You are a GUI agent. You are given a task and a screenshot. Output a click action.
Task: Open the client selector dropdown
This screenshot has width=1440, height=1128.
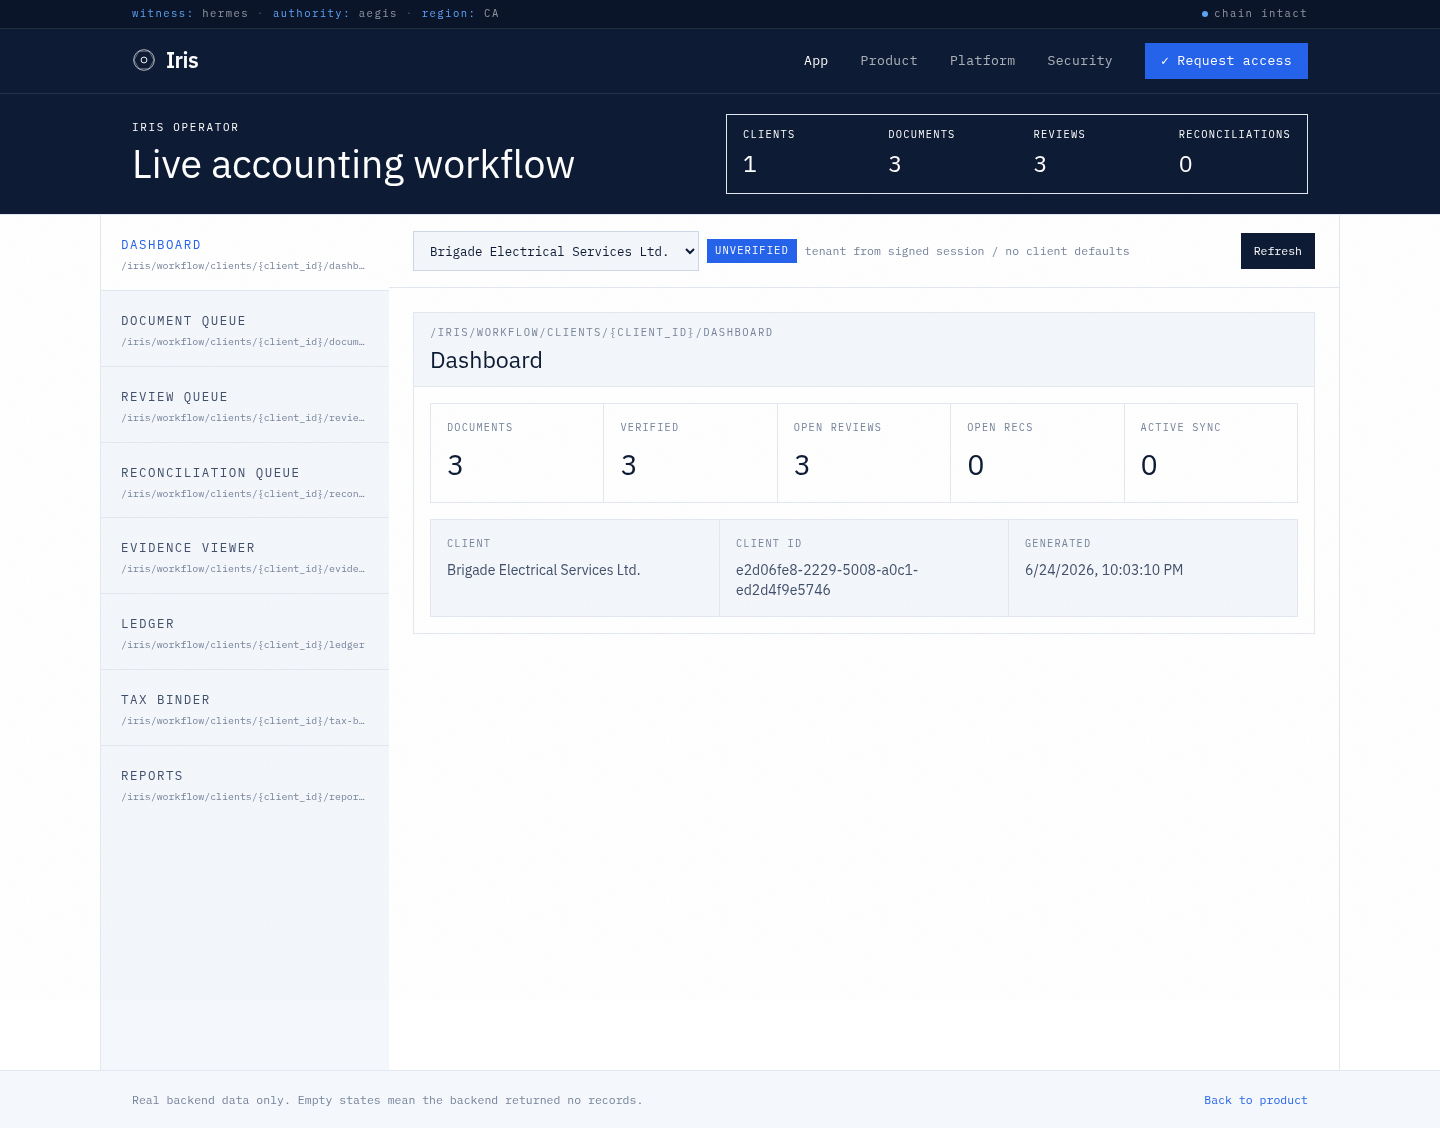click(556, 251)
